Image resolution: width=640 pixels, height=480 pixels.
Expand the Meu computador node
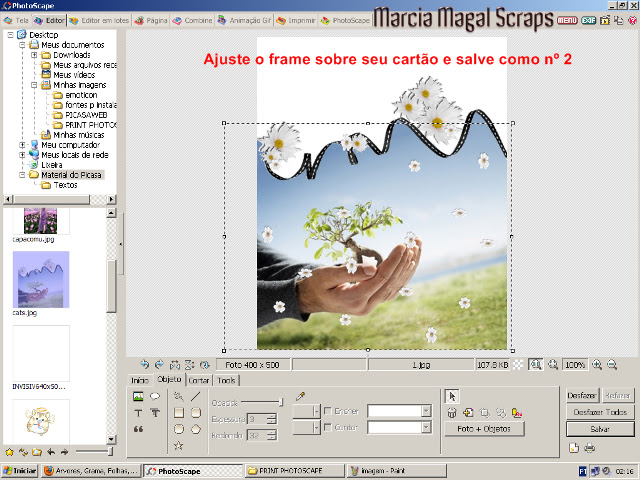[x=22, y=145]
